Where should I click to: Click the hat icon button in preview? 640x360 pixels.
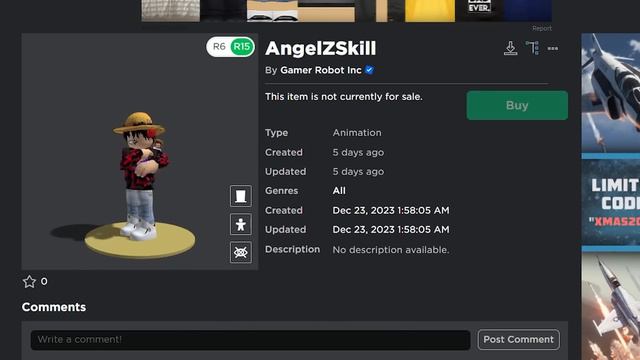coord(241,196)
